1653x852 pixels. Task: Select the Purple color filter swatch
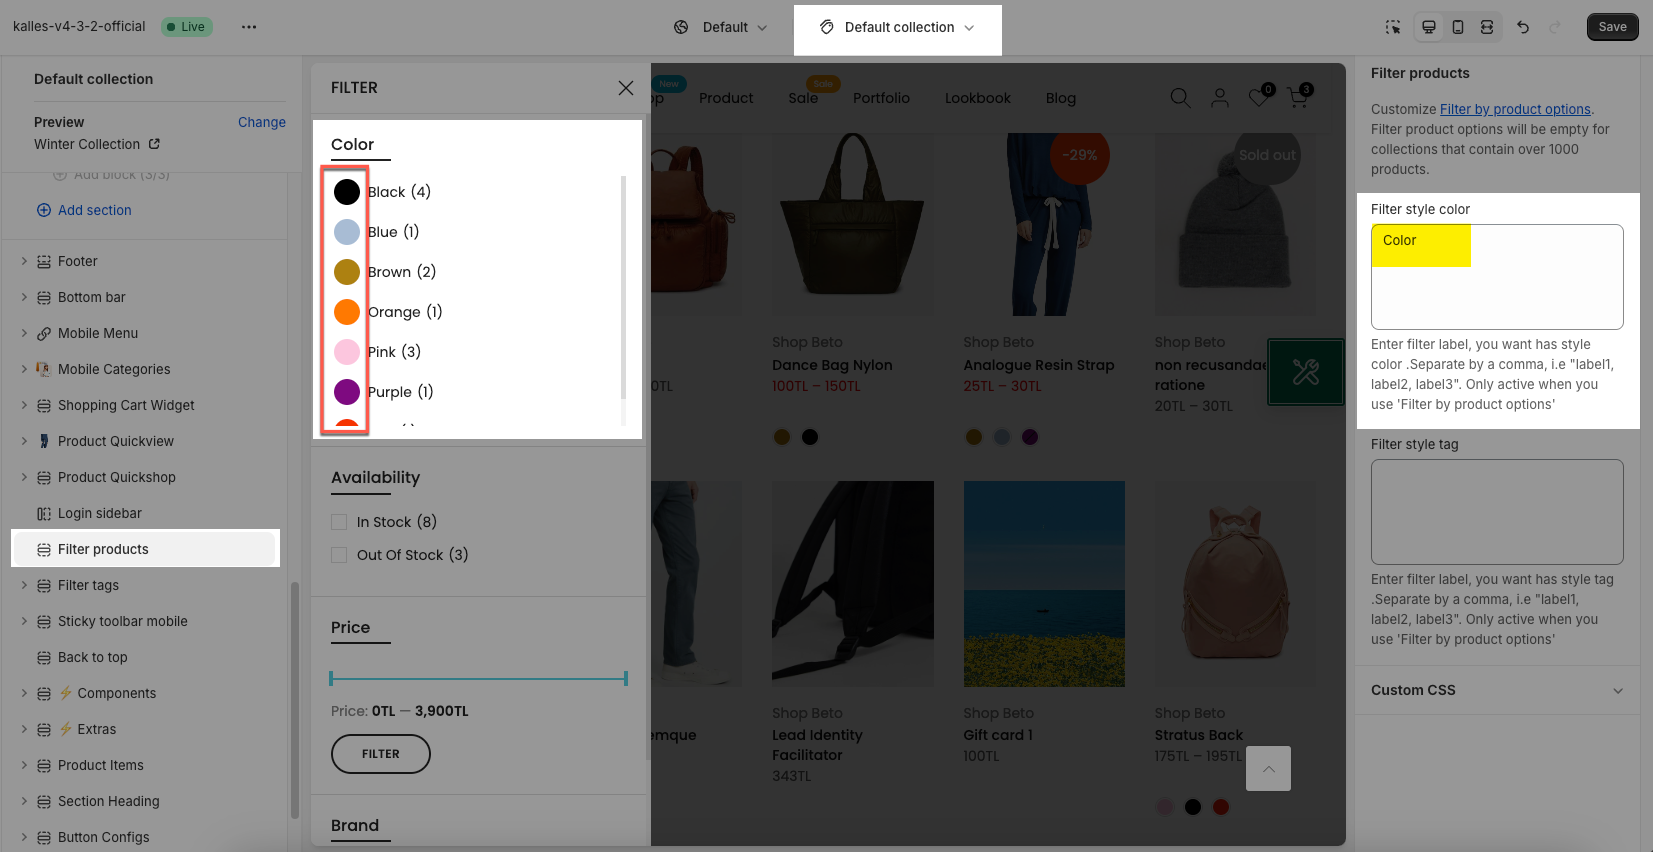pos(347,392)
